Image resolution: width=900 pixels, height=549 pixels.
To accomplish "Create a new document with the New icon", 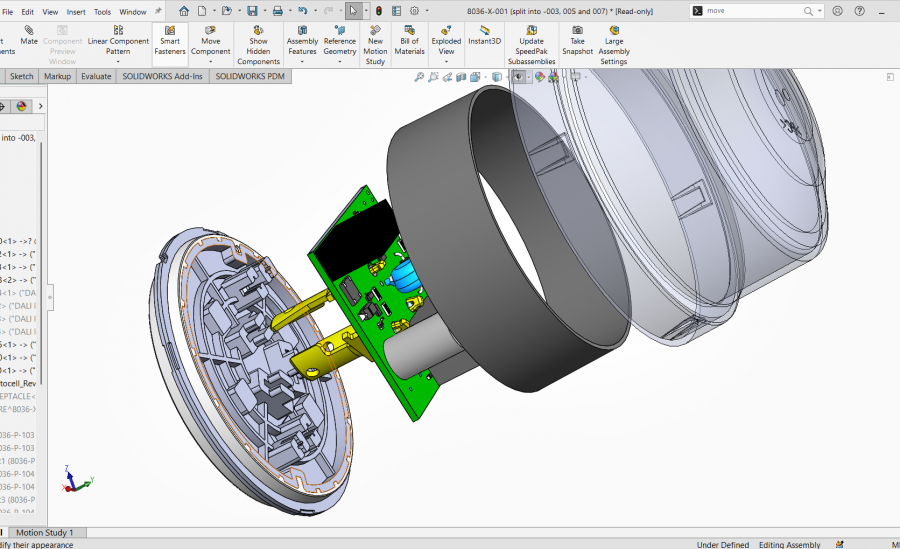I will click(x=202, y=11).
